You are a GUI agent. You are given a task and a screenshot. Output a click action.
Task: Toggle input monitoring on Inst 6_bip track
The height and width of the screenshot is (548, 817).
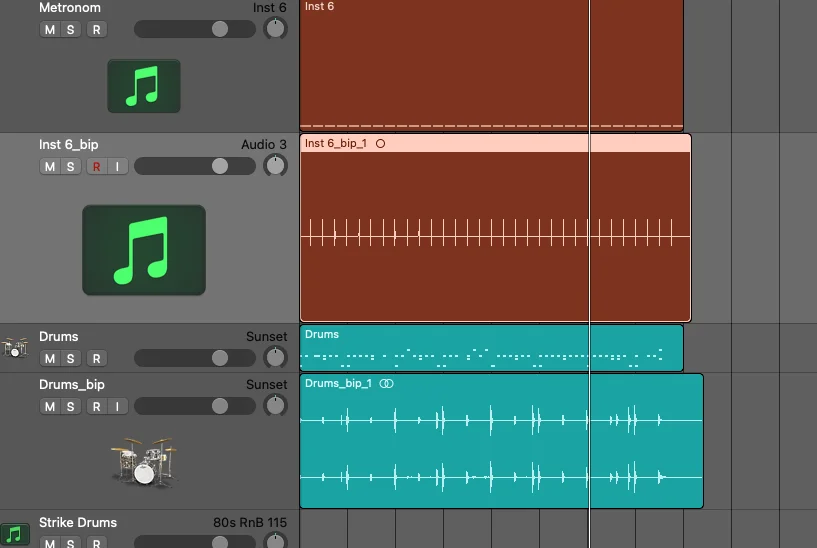pyautogui.click(x=117, y=167)
